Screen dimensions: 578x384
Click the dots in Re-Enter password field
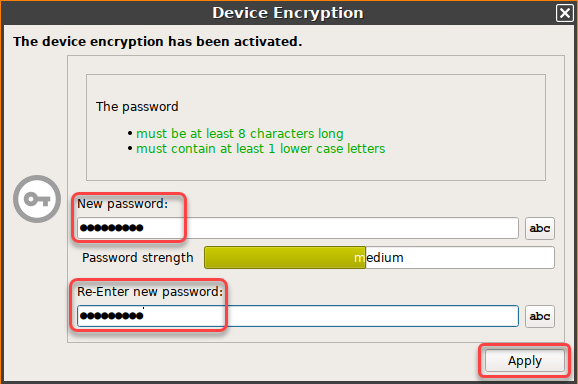[x=111, y=316]
